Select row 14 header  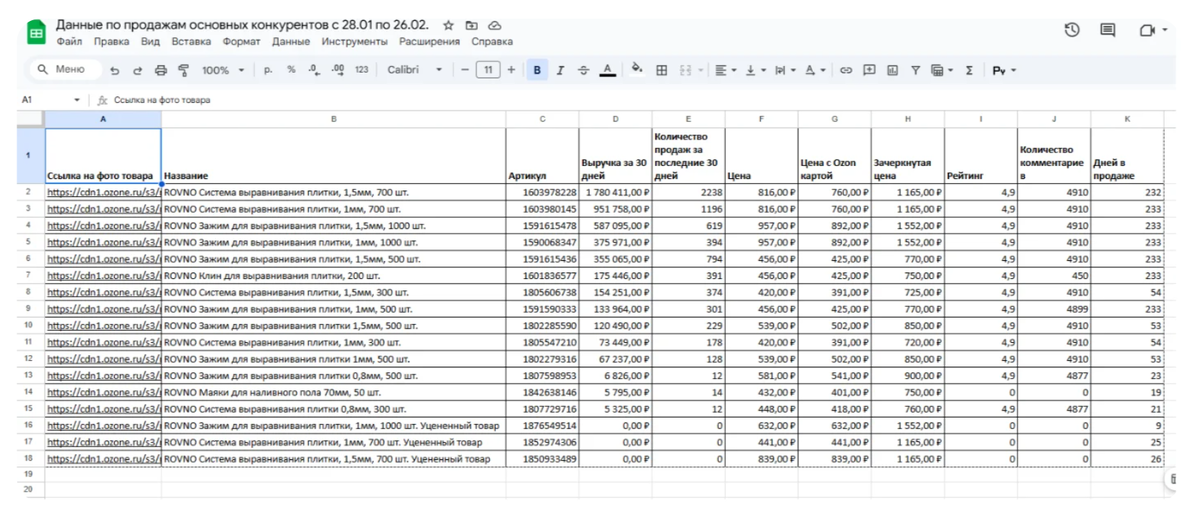28,392
